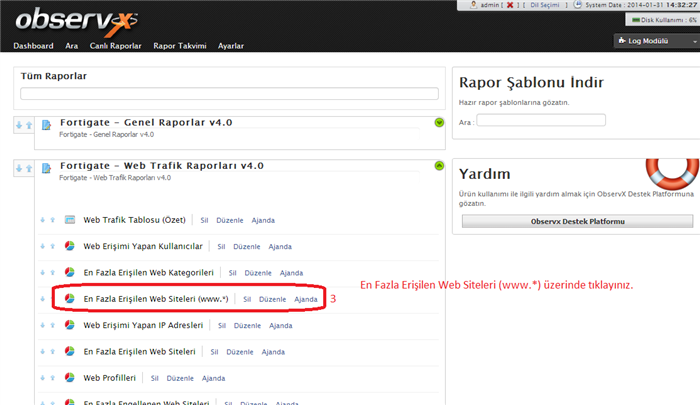The width and height of the screenshot is (700, 405).
Task: Open the Log Modülü dropdown
Action: pos(657,41)
